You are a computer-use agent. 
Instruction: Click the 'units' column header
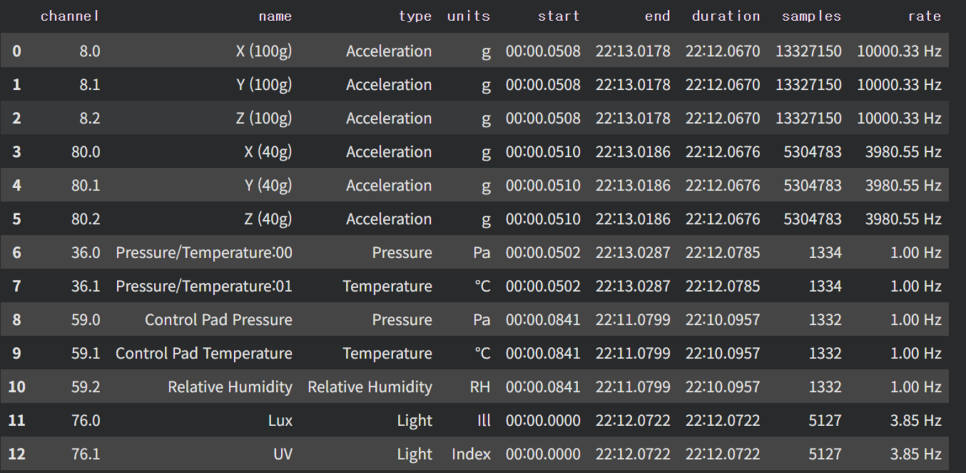[469, 16]
